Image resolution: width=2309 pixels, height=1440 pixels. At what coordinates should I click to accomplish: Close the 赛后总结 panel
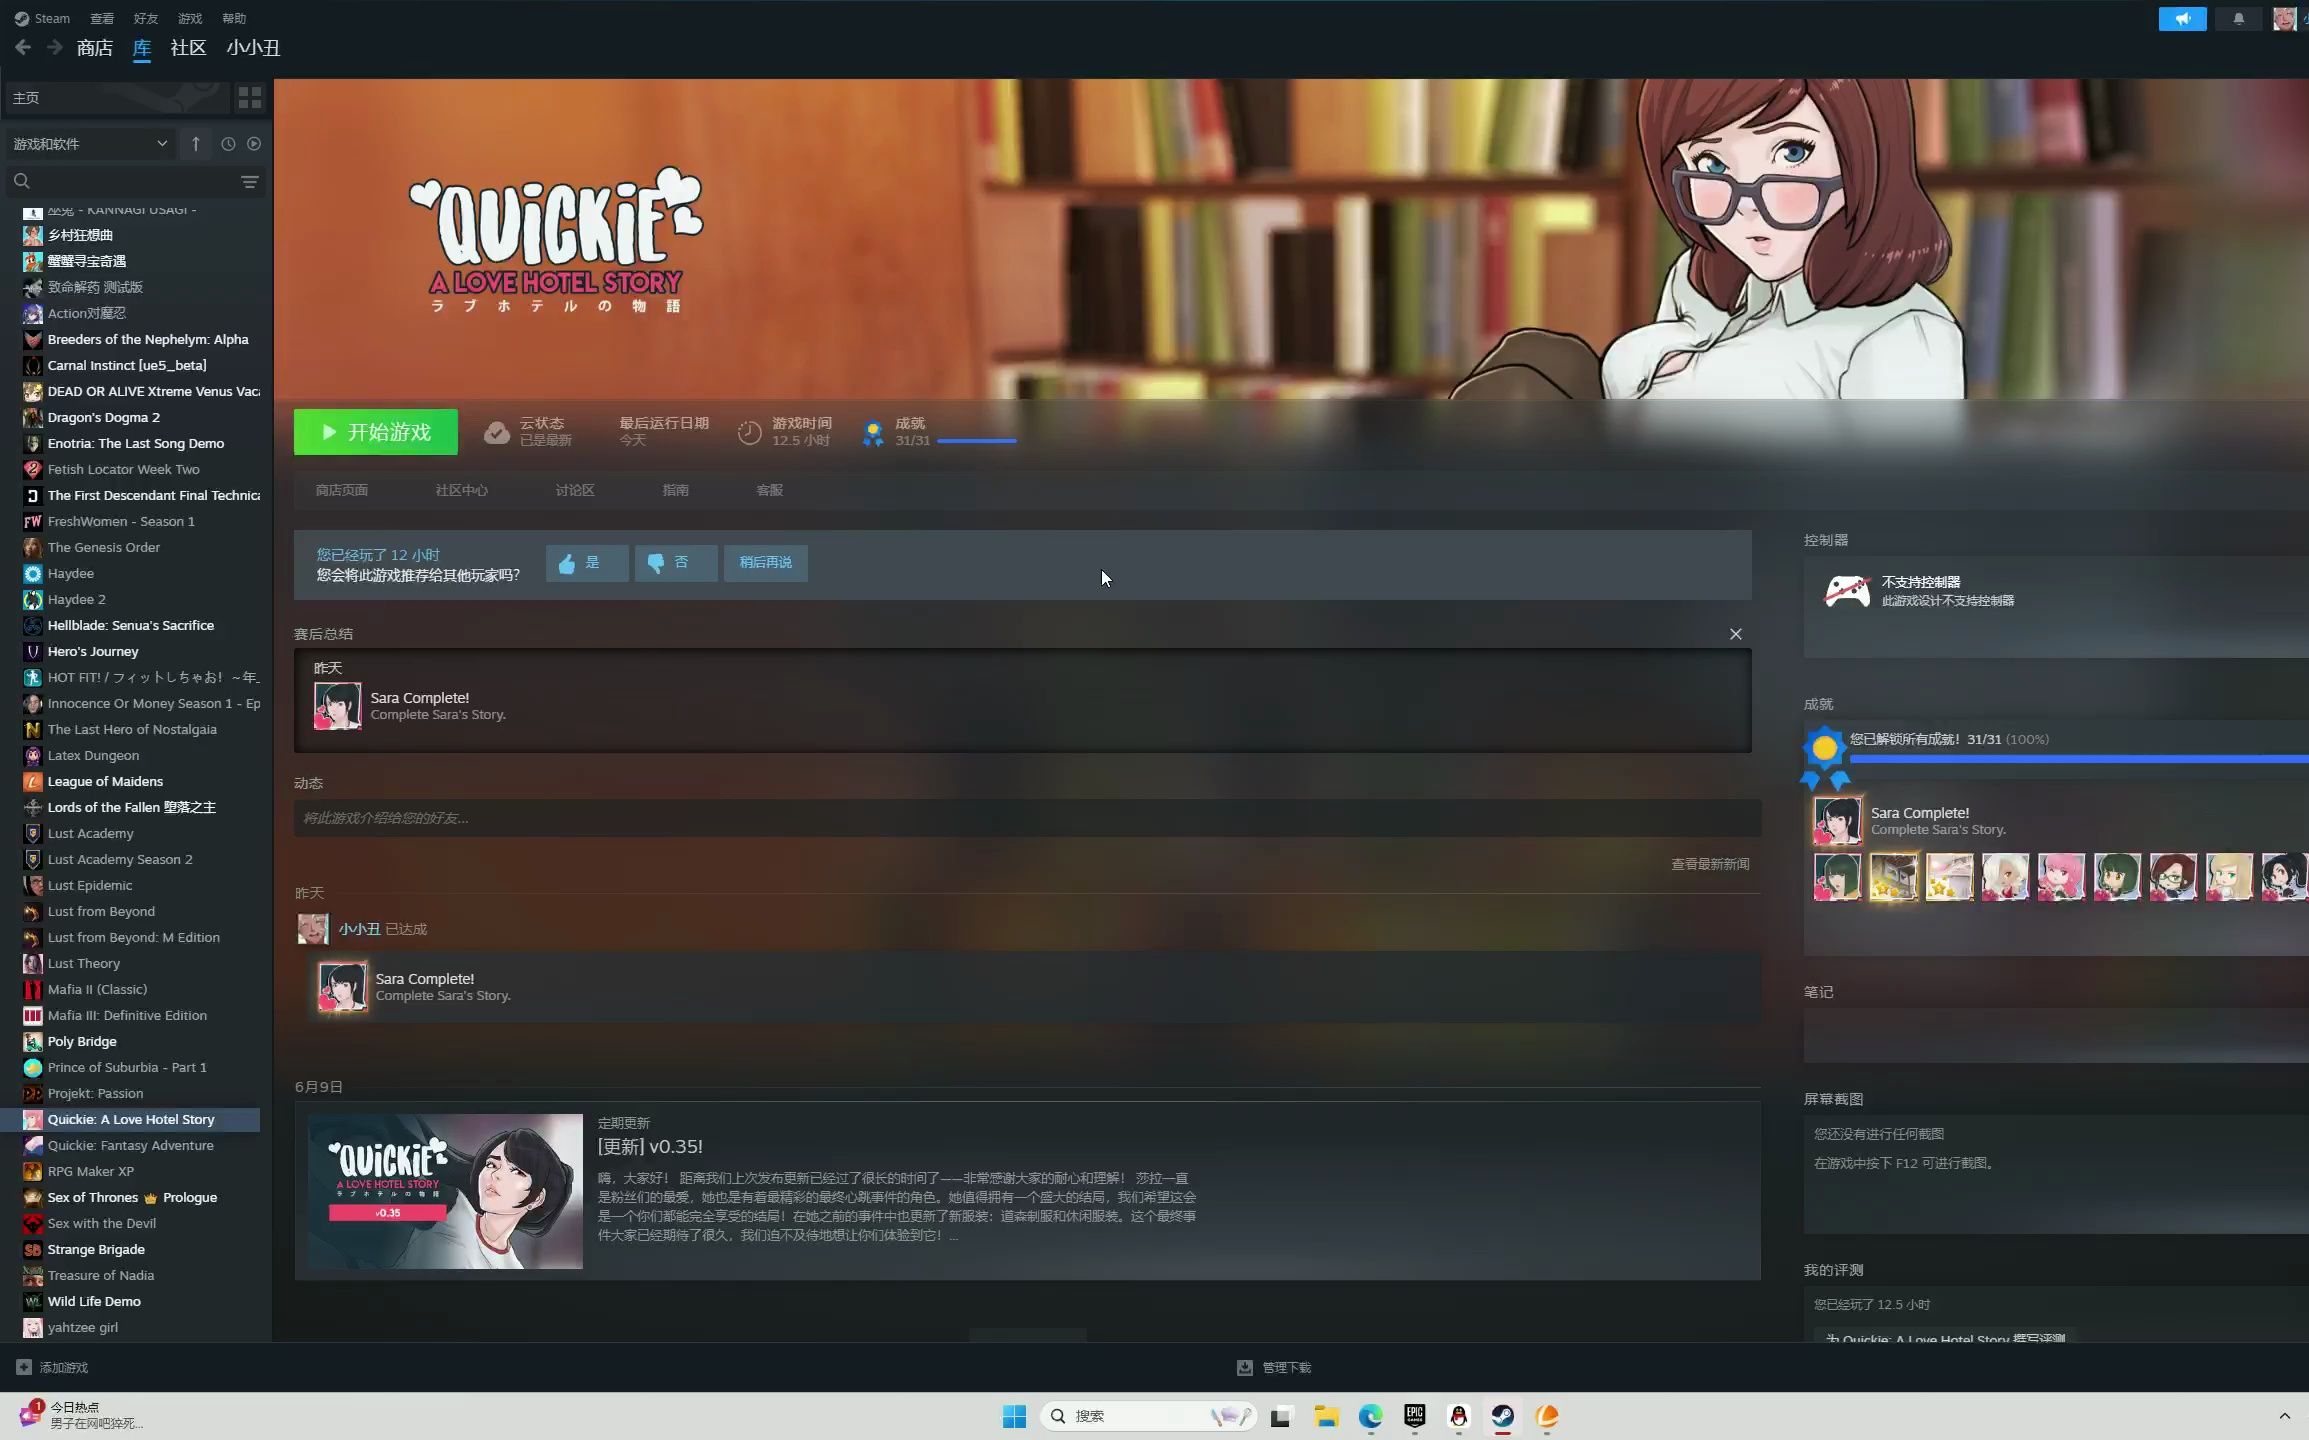[x=1736, y=634]
